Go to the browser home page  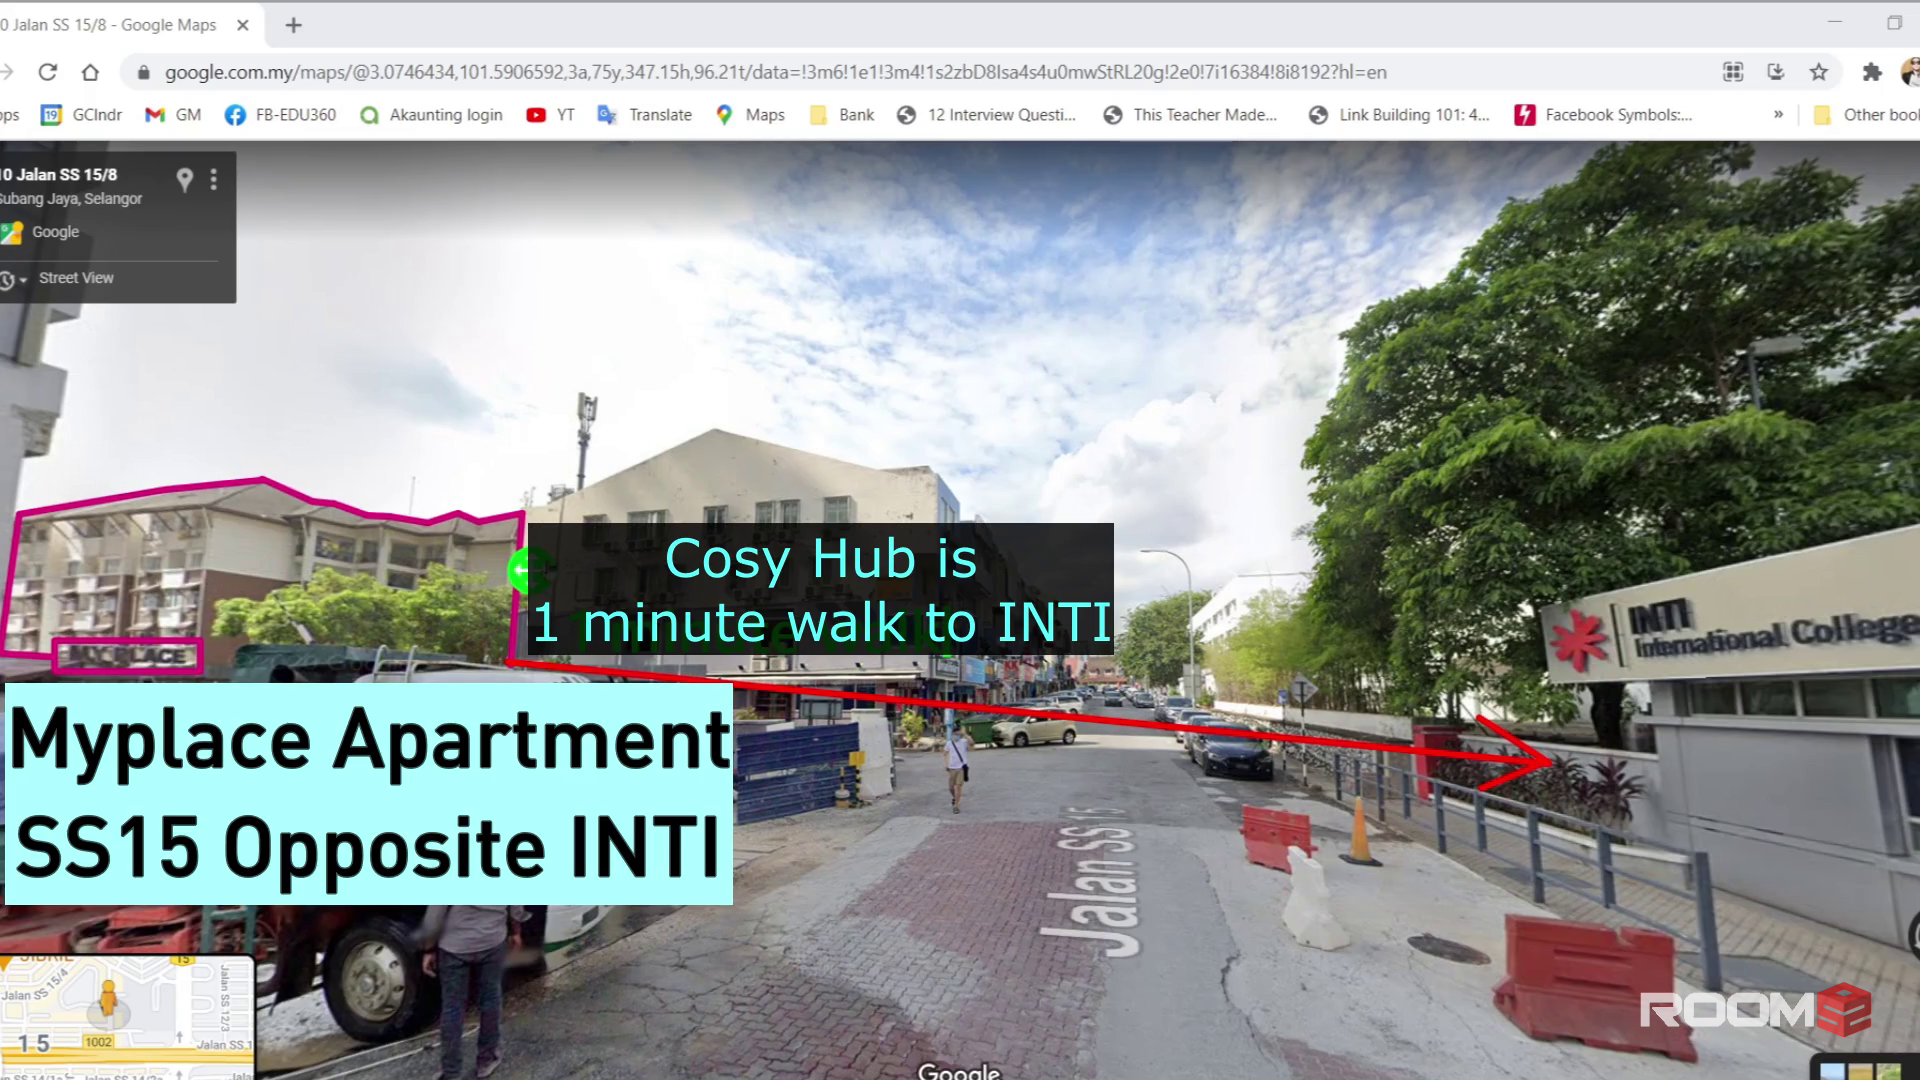[90, 72]
